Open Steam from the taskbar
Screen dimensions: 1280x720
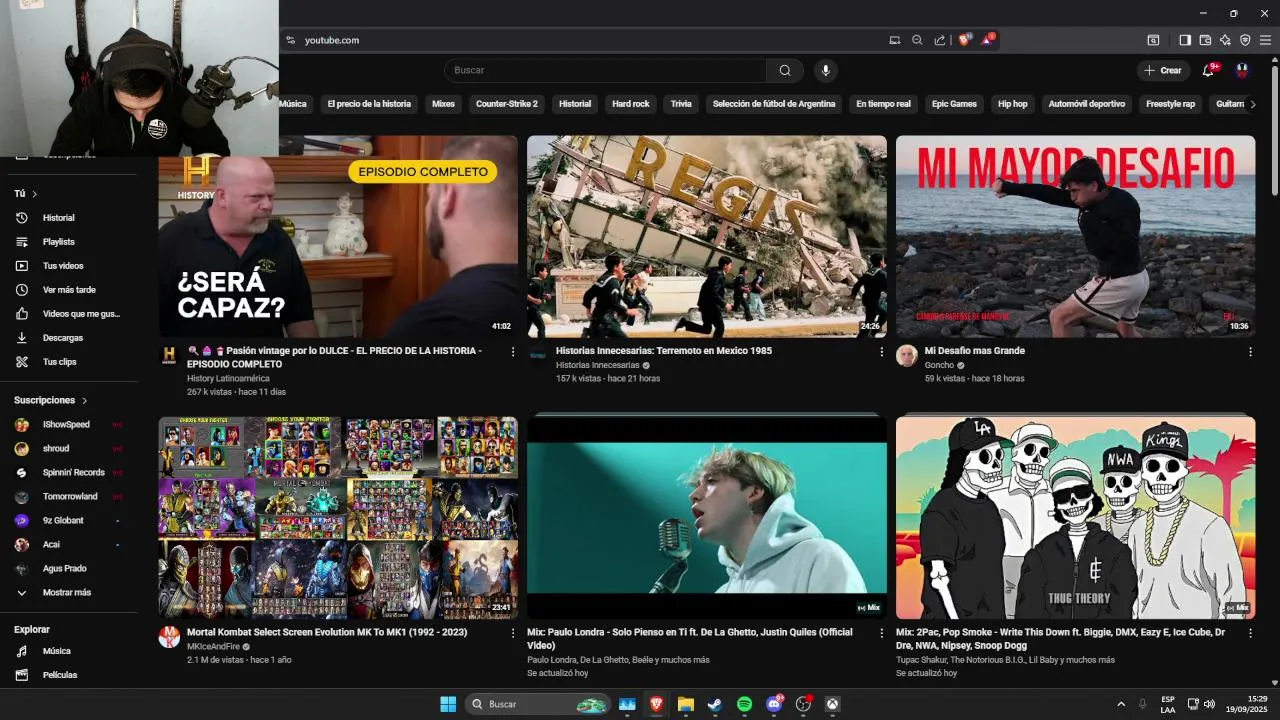pos(714,704)
